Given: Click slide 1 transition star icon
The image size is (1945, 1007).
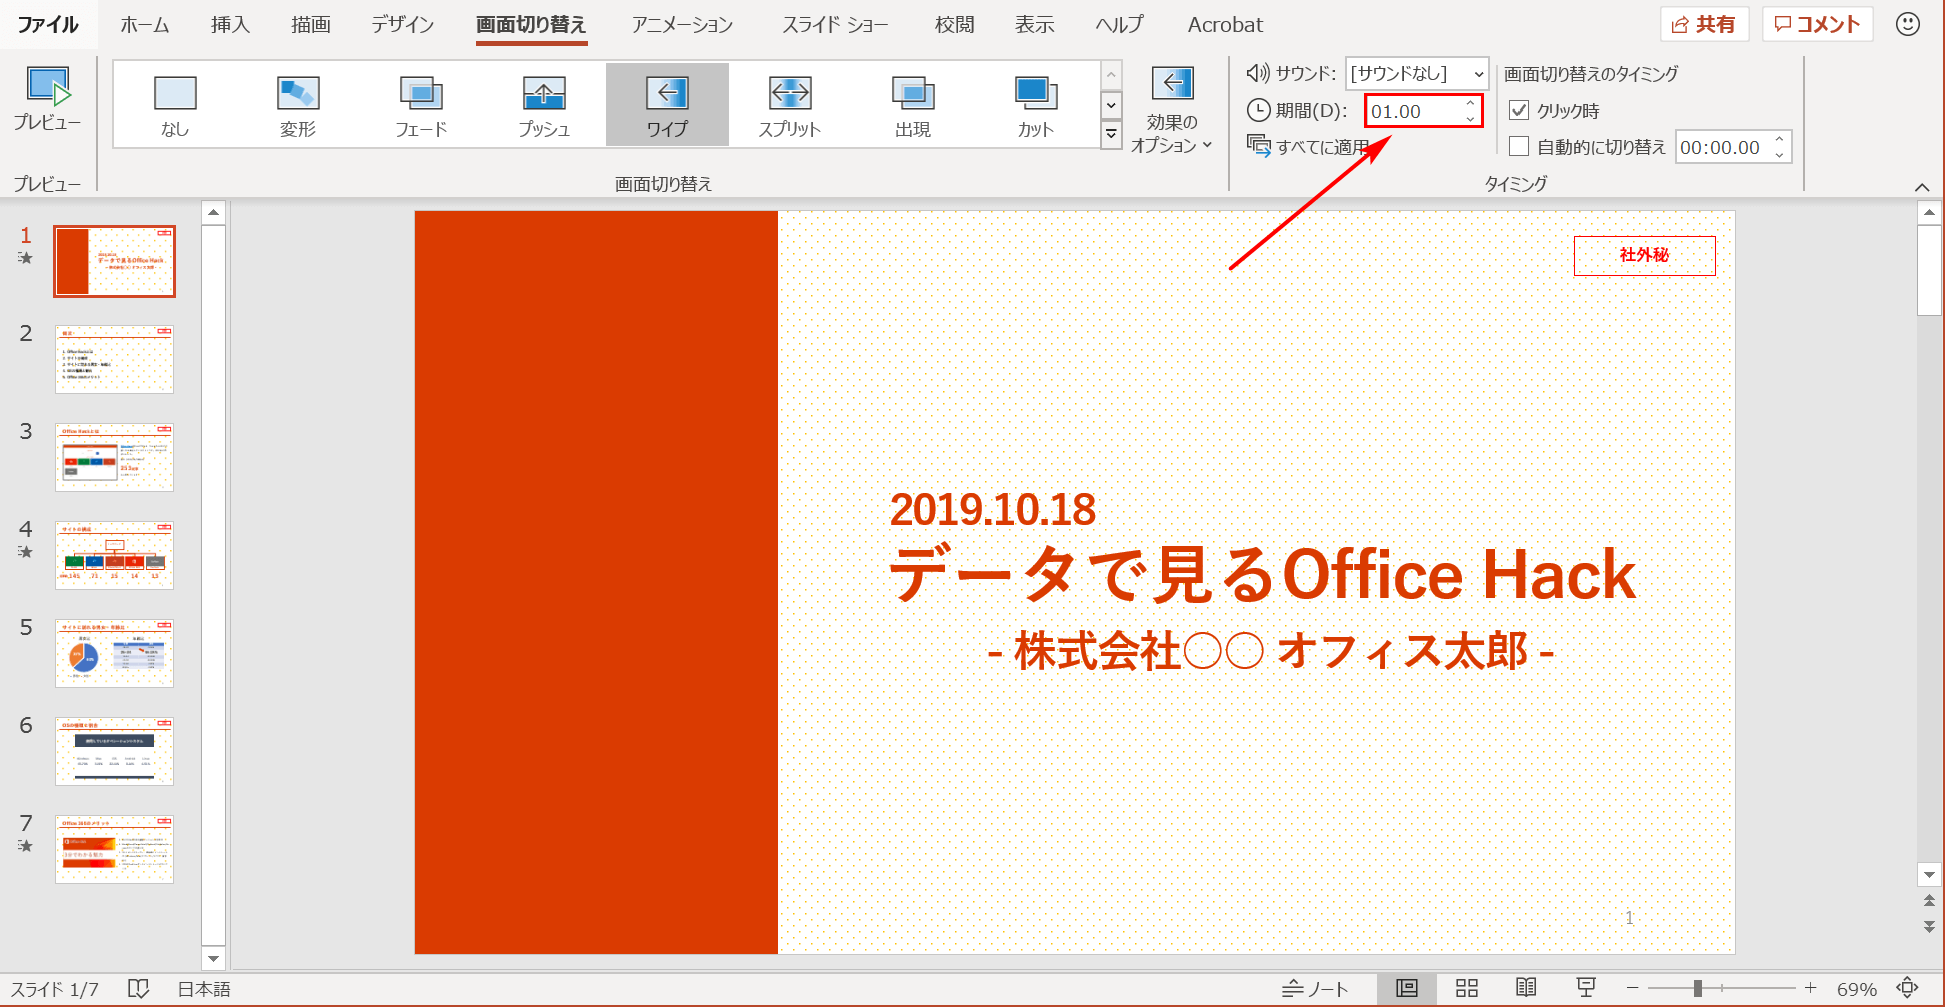Looking at the screenshot, I should coord(25,258).
